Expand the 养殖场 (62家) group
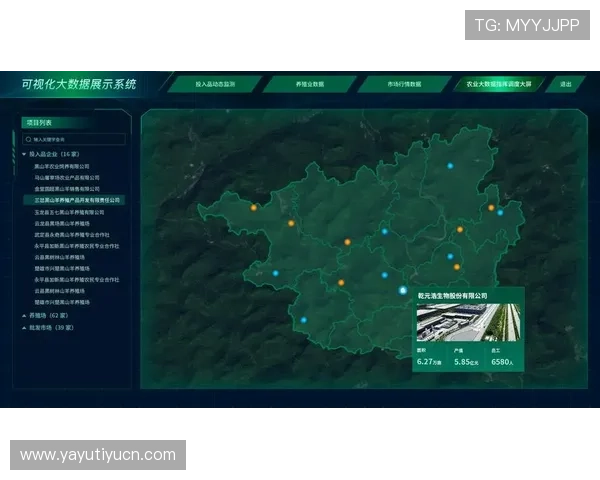The image size is (600, 480). 24,316
